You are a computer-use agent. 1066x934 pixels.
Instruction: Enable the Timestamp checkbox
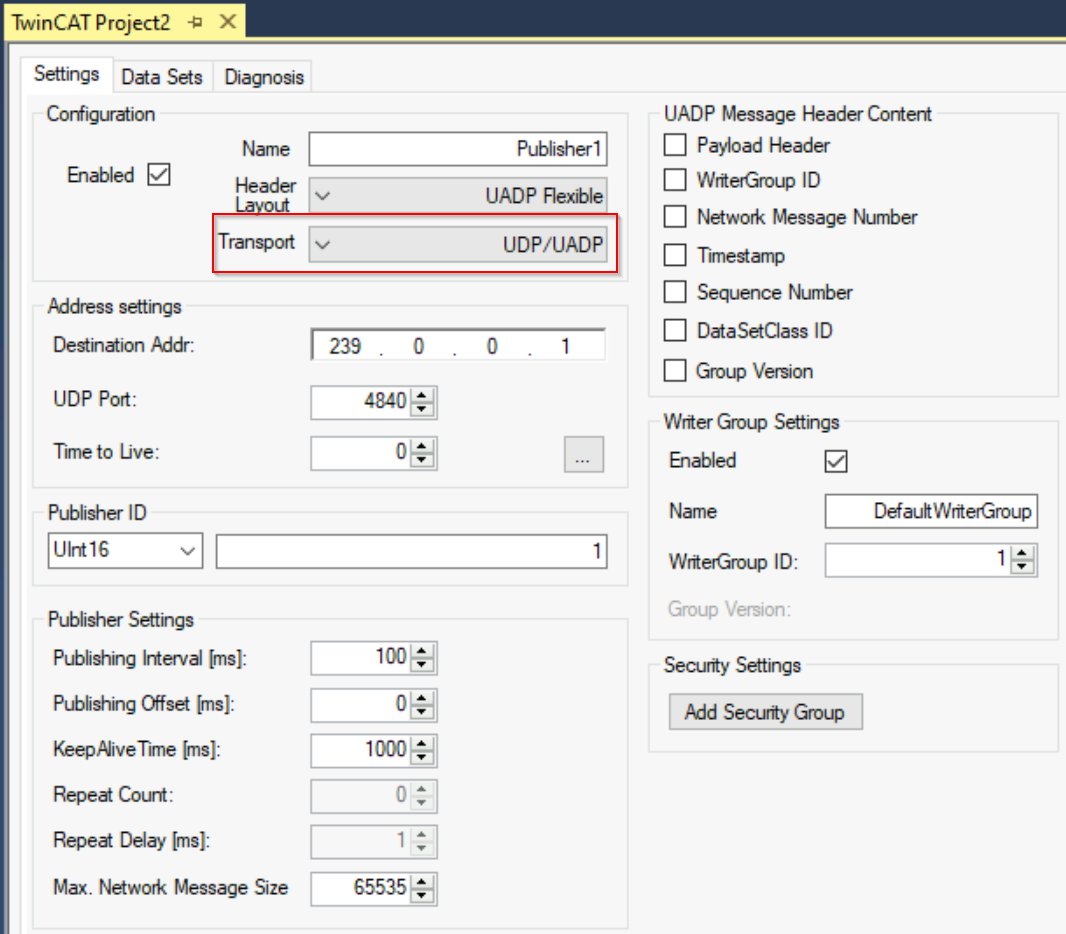(x=675, y=255)
